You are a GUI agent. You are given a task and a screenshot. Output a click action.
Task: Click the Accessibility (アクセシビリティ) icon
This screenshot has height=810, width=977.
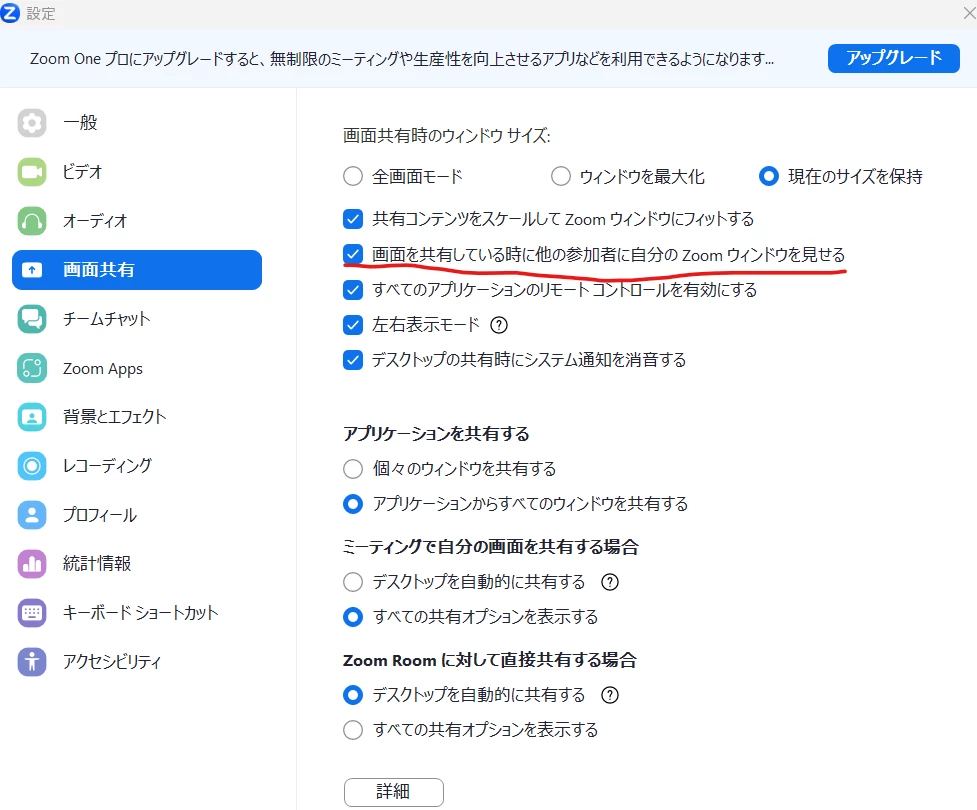[32, 662]
